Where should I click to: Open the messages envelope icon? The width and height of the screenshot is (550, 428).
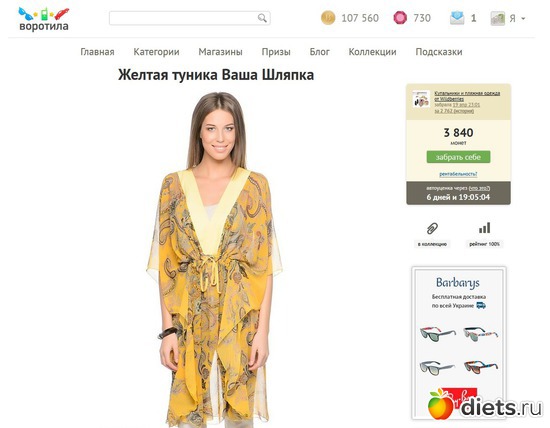(x=457, y=18)
